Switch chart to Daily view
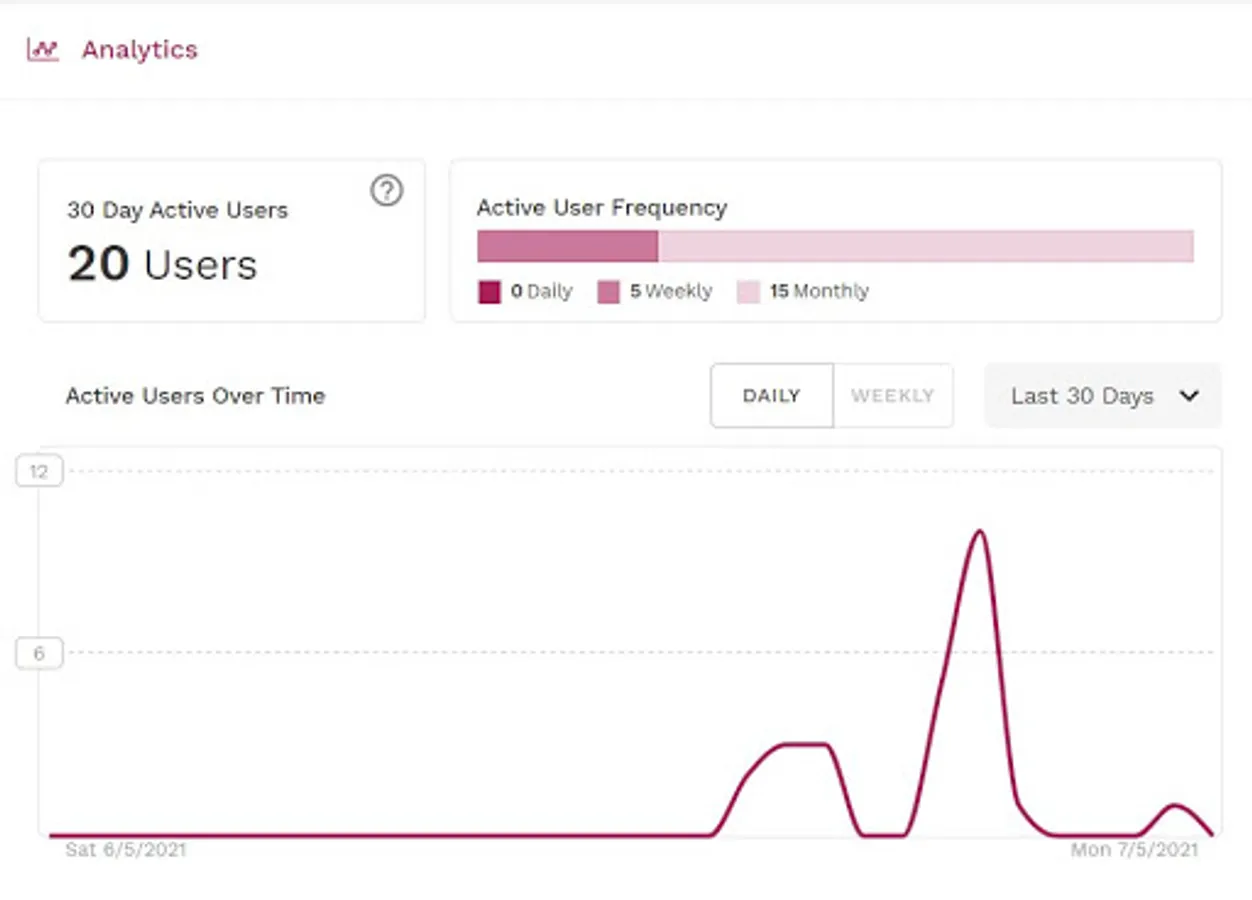Viewport: 1252px width, 900px height. coord(771,396)
